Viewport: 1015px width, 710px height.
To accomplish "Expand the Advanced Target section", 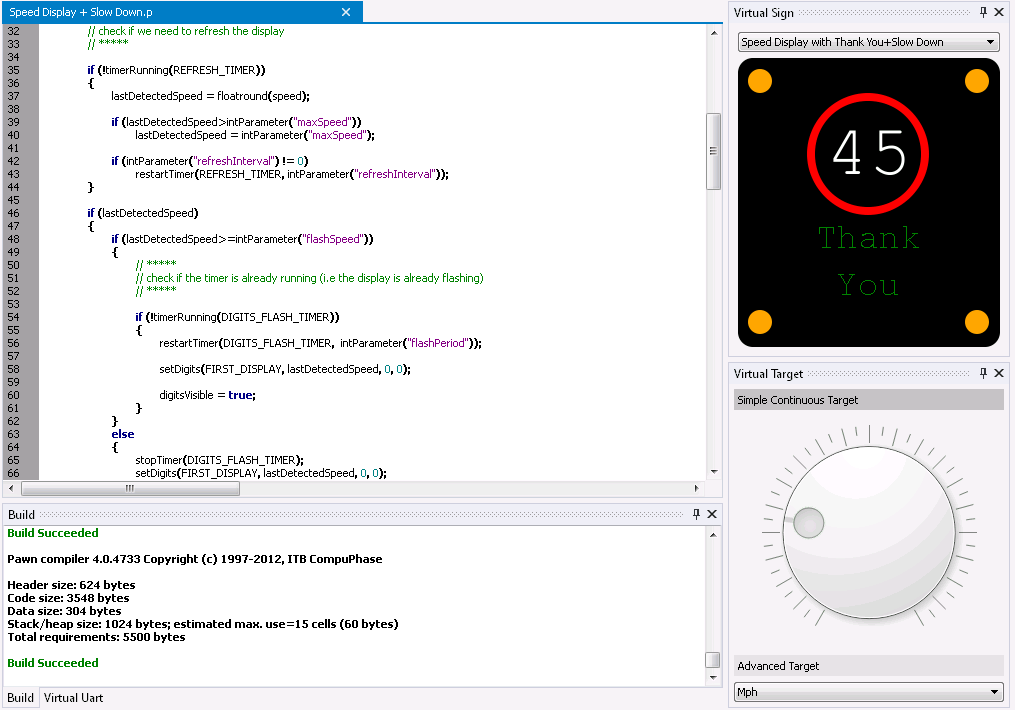I will tap(869, 666).
